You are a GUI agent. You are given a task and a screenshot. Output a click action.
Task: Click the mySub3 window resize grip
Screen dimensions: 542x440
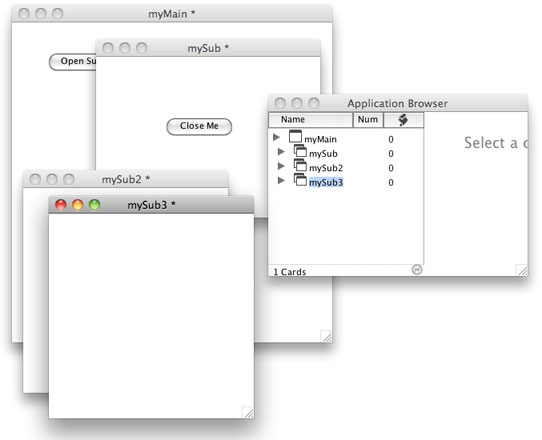pyautogui.click(x=248, y=412)
